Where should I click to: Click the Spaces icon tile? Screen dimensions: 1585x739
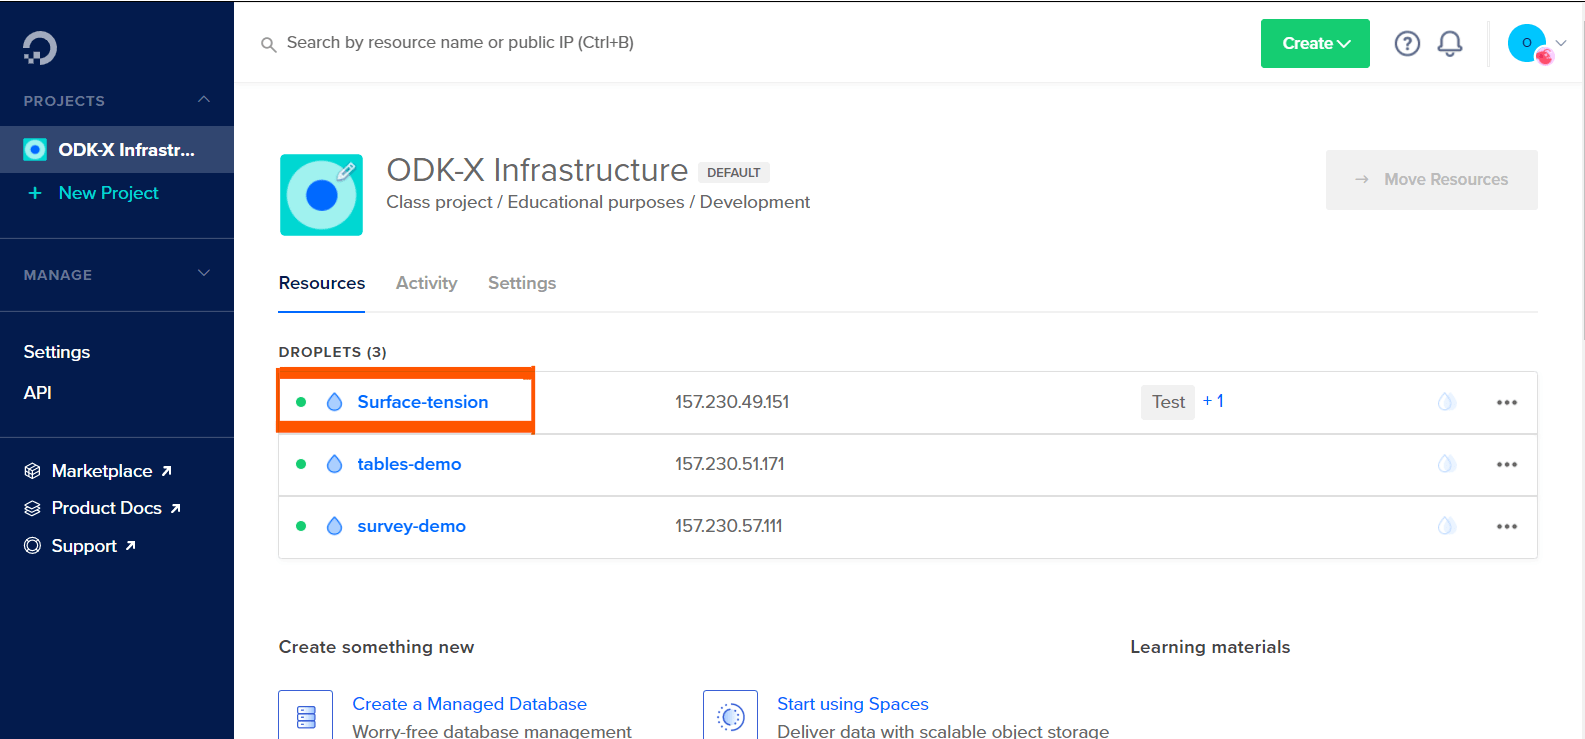point(731,716)
